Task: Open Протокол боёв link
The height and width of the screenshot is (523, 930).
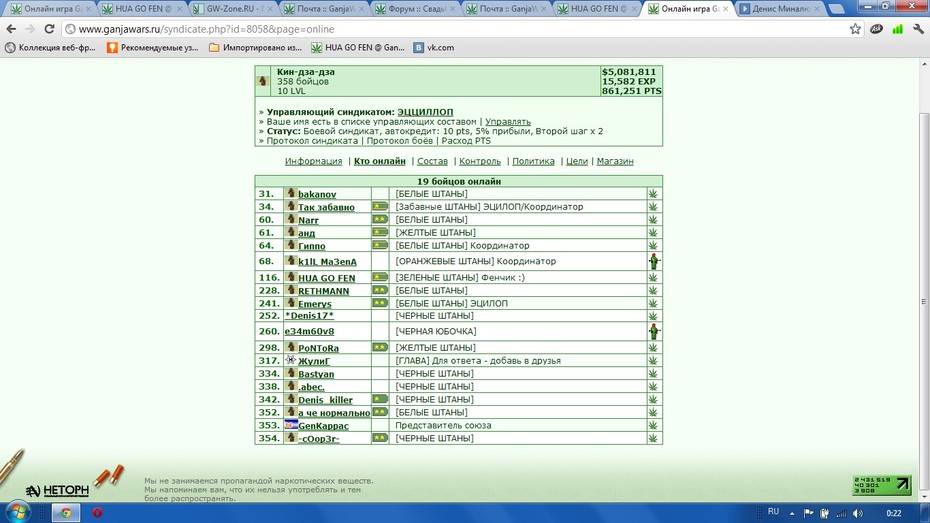Action: coord(401,141)
